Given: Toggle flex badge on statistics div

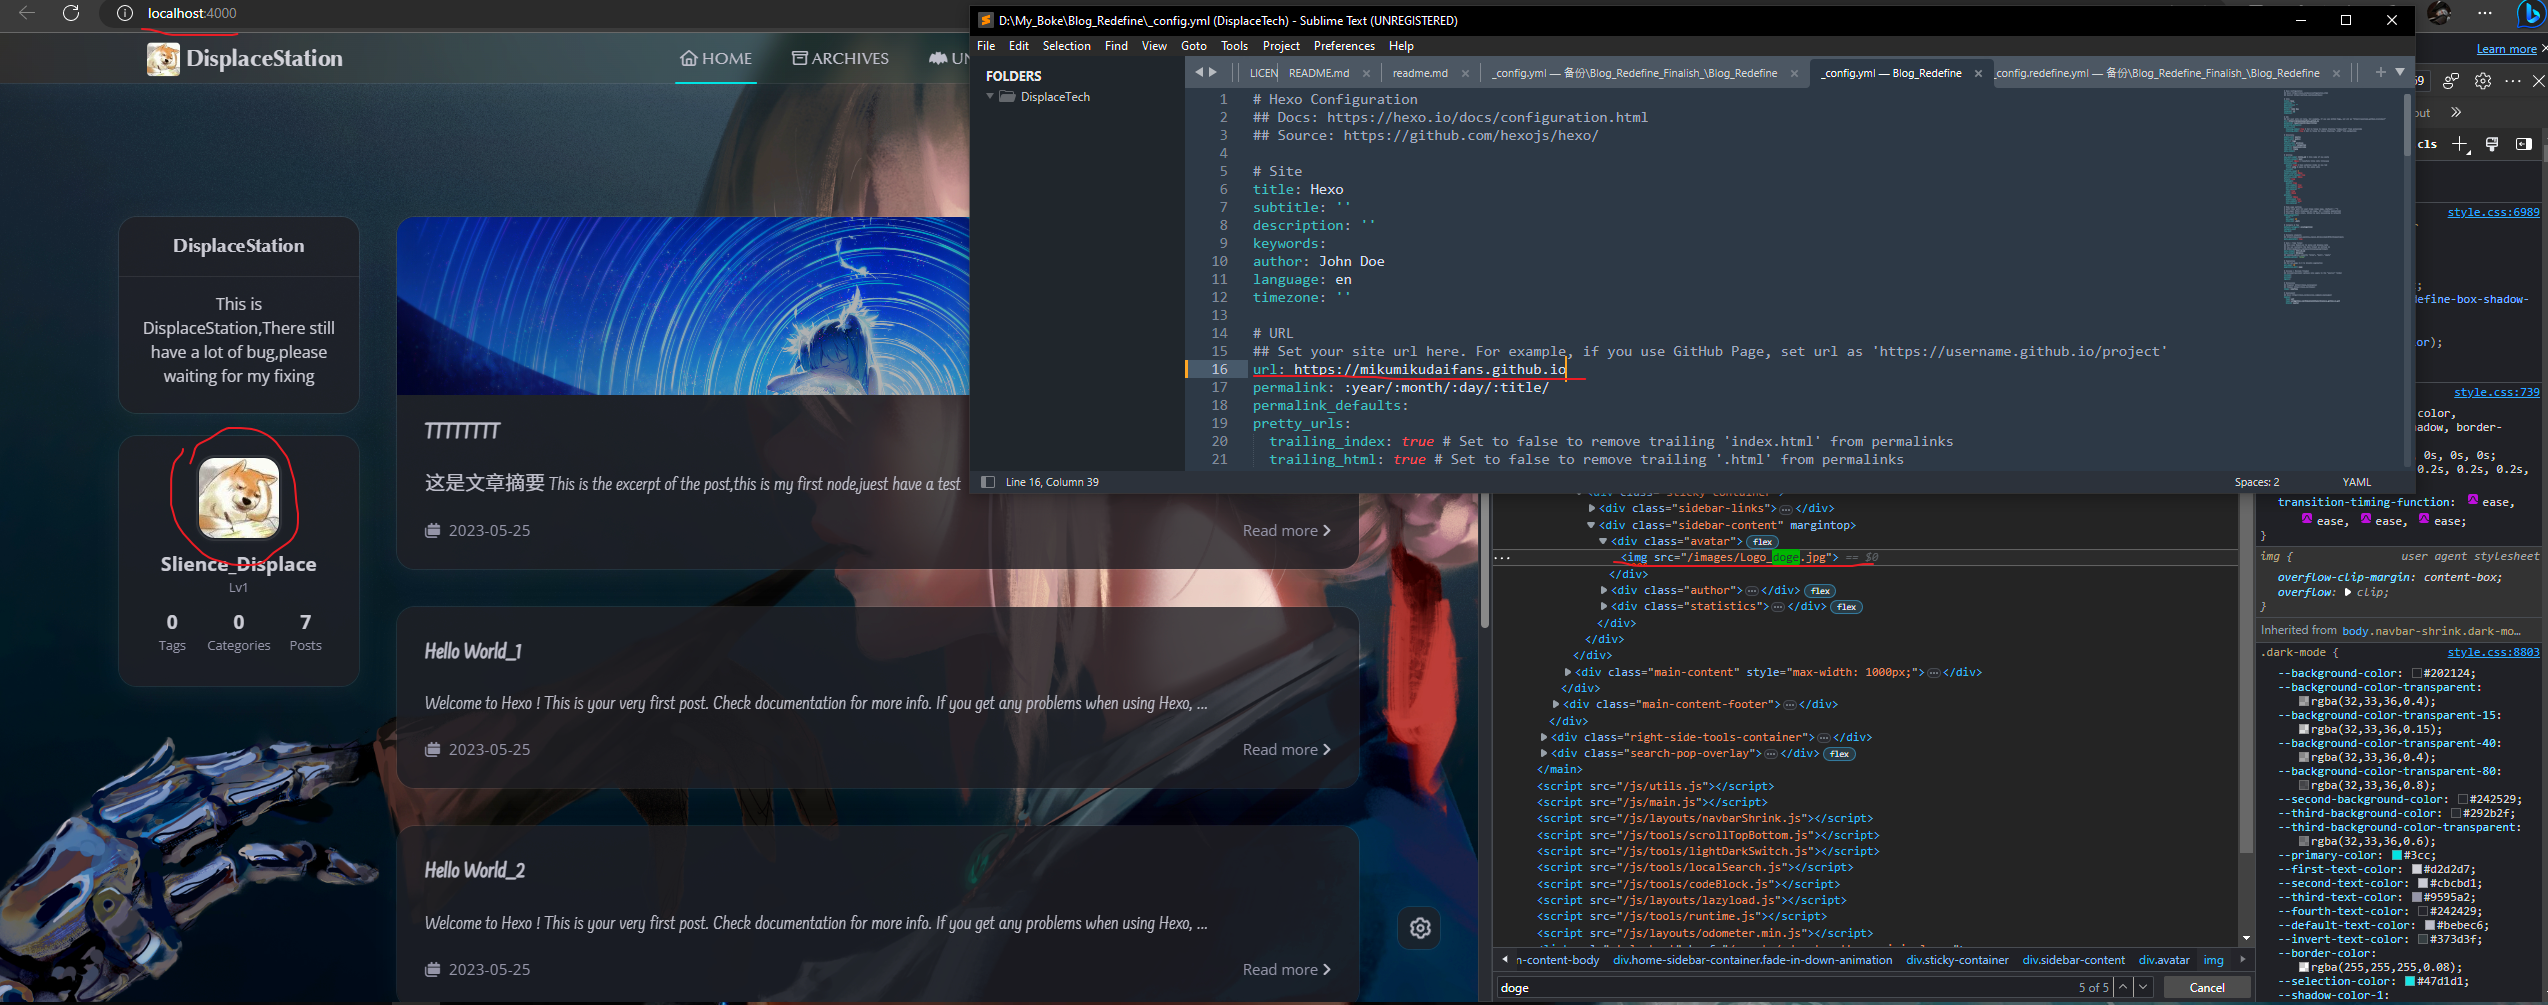Looking at the screenshot, I should click(1846, 607).
